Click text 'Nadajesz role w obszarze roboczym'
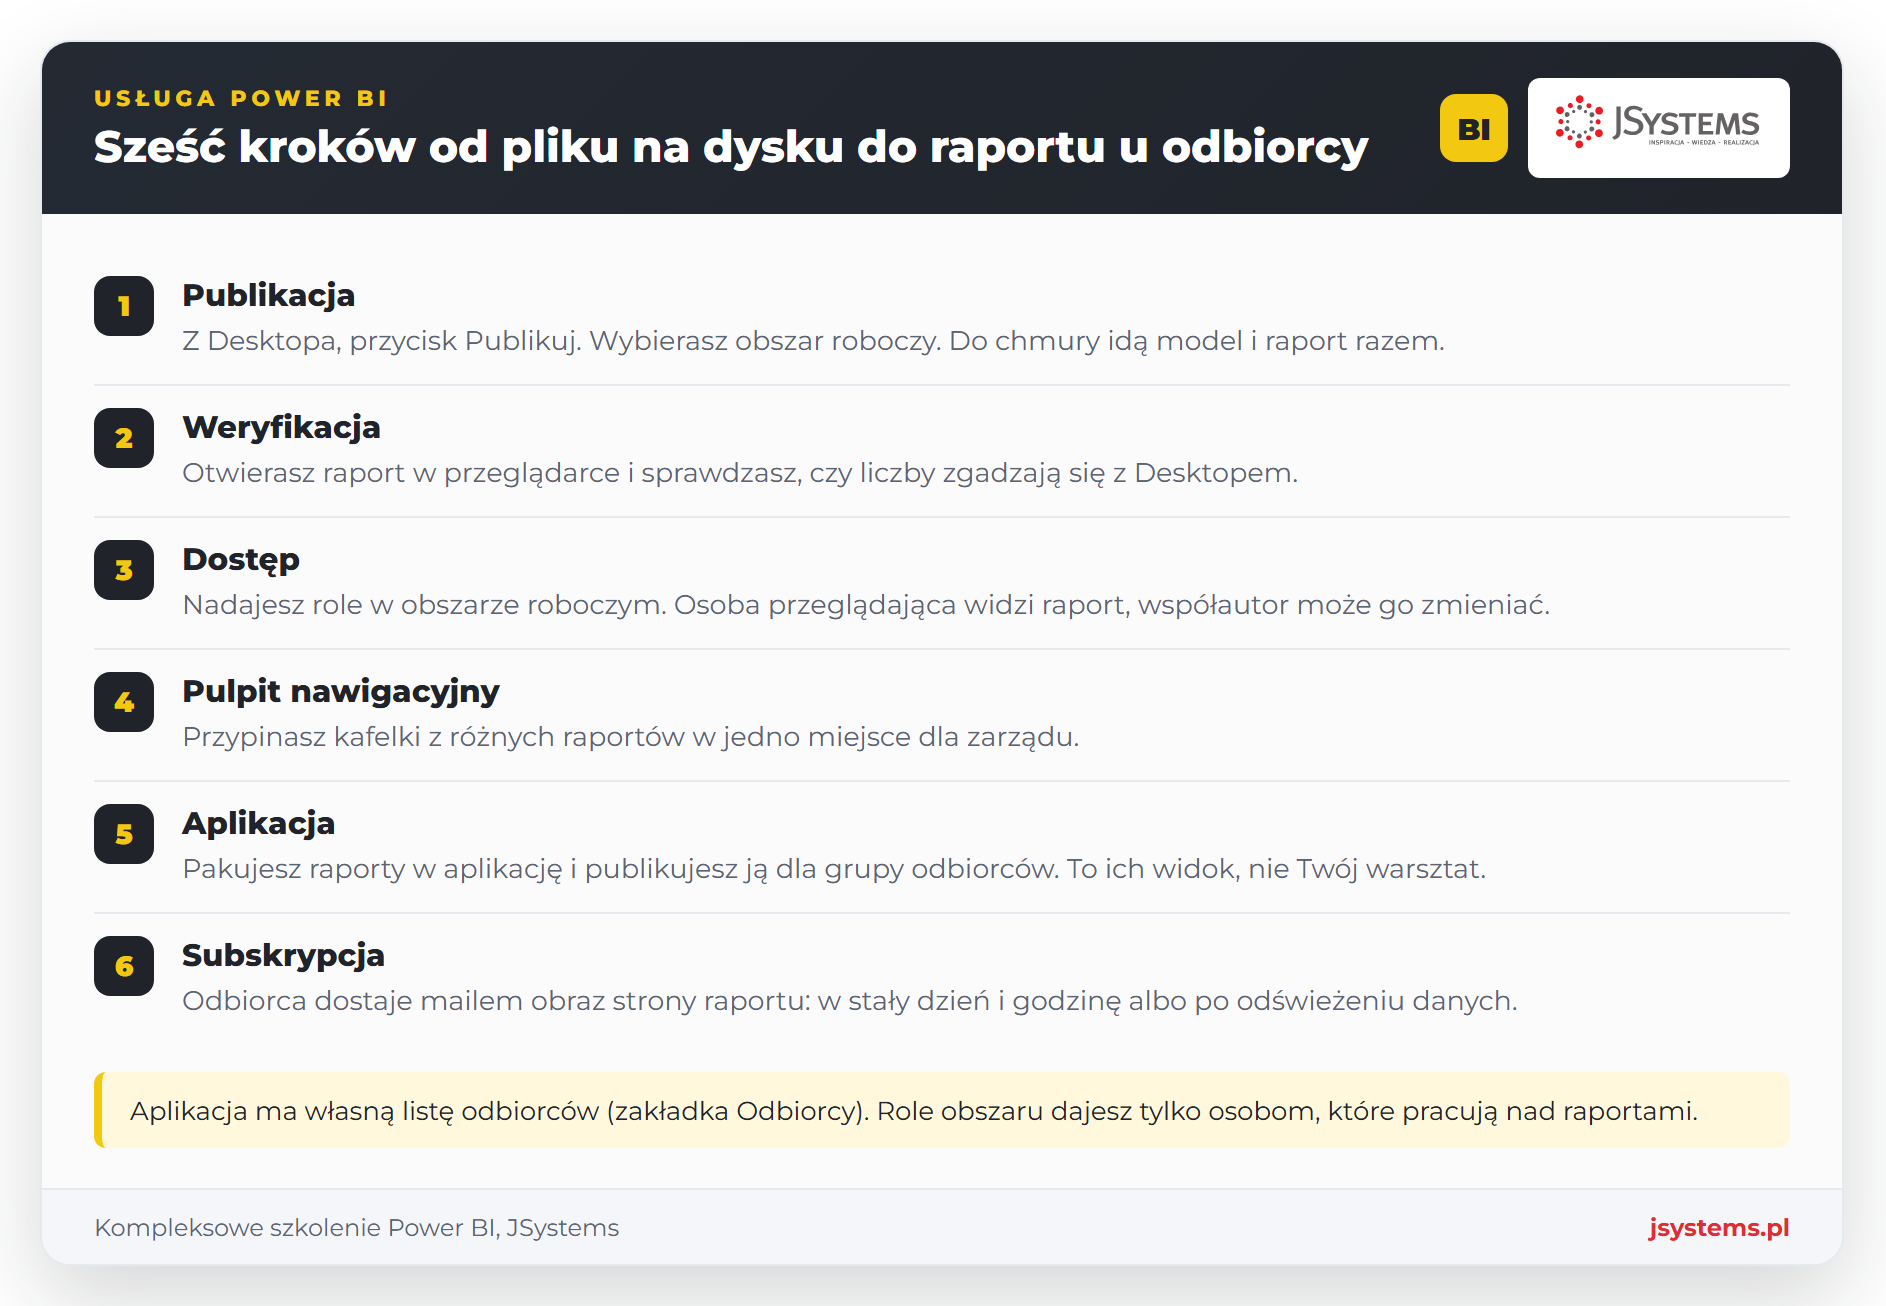 (x=423, y=605)
